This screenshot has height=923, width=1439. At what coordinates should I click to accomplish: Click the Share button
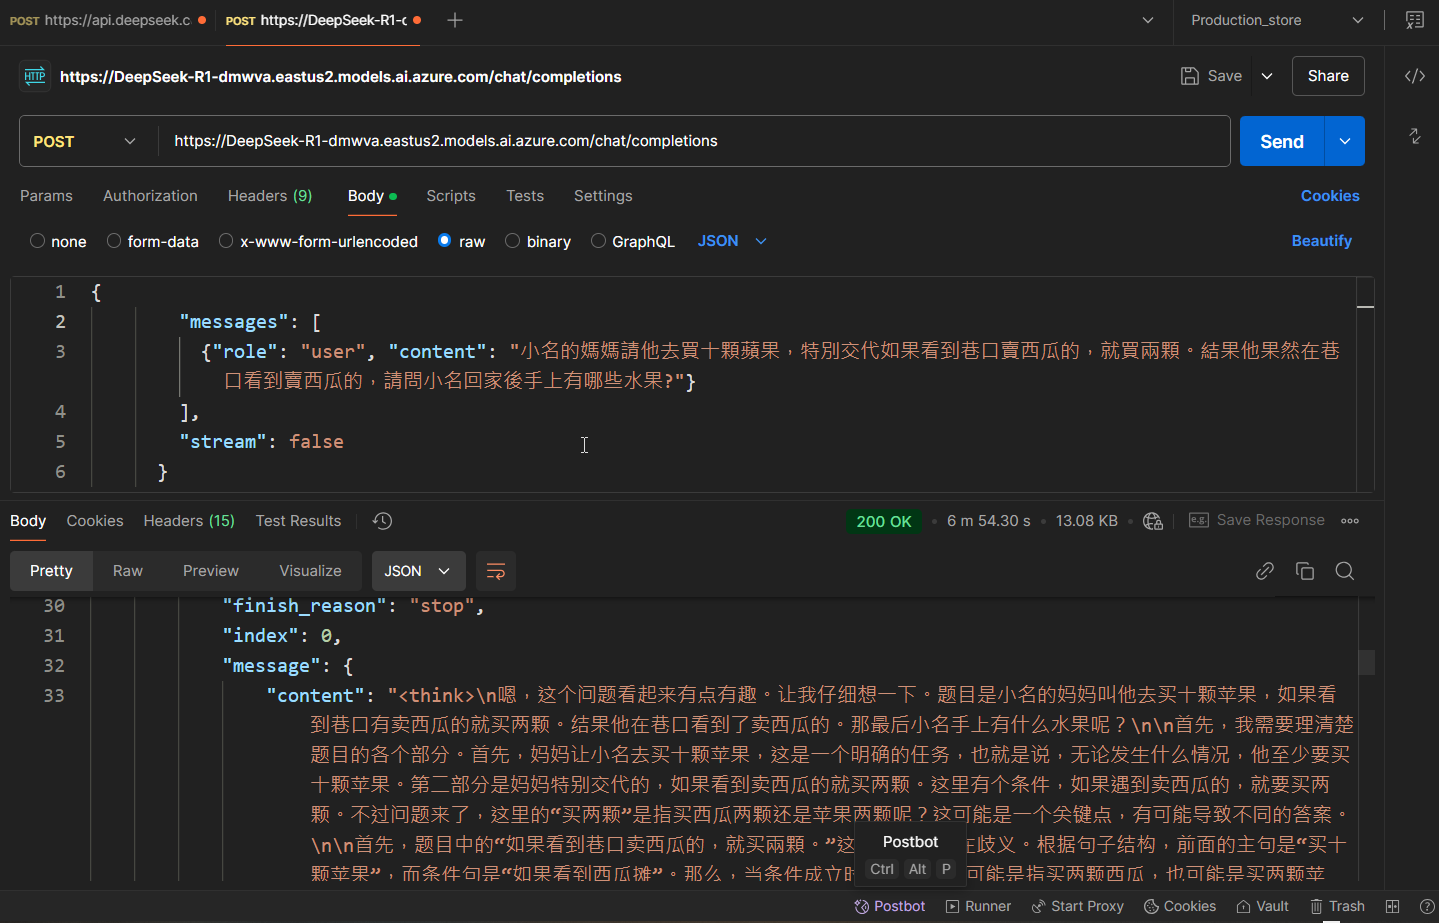[1328, 76]
